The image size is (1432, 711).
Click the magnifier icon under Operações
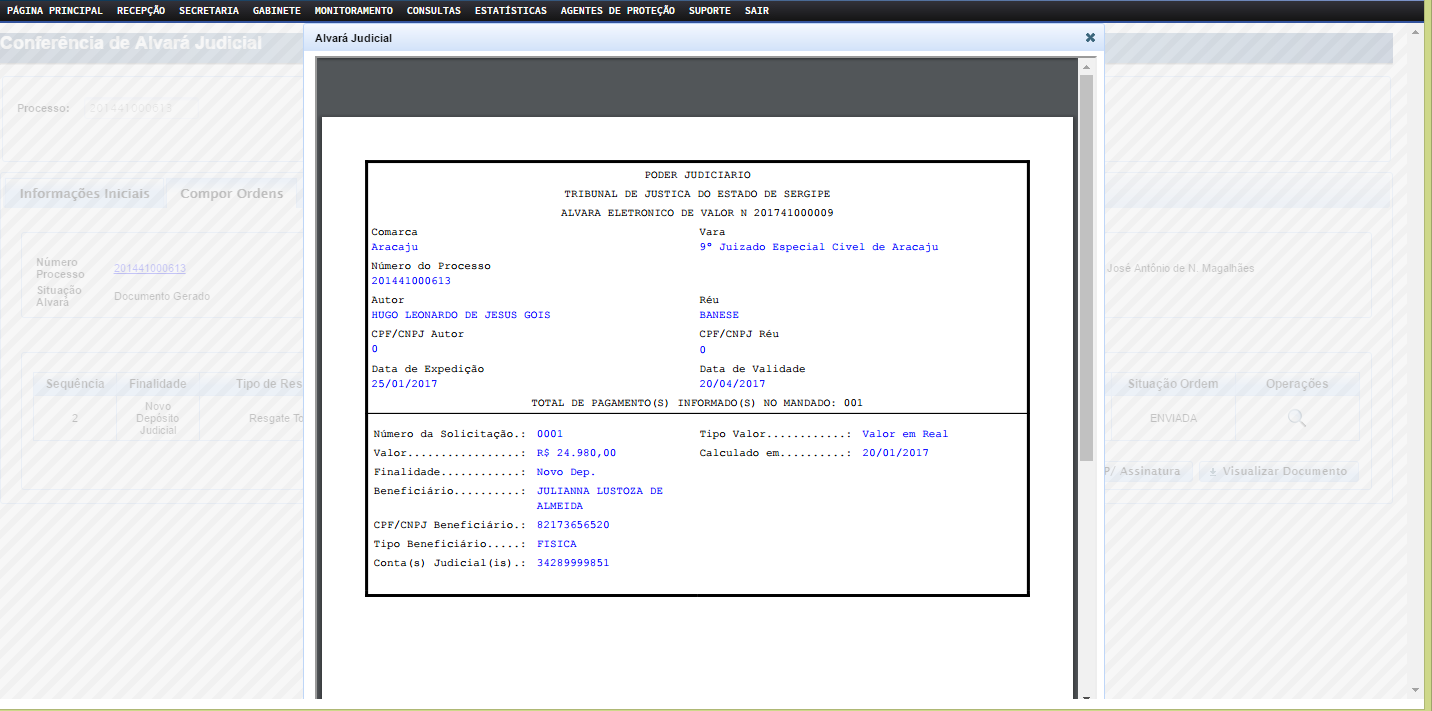tap(1296, 418)
